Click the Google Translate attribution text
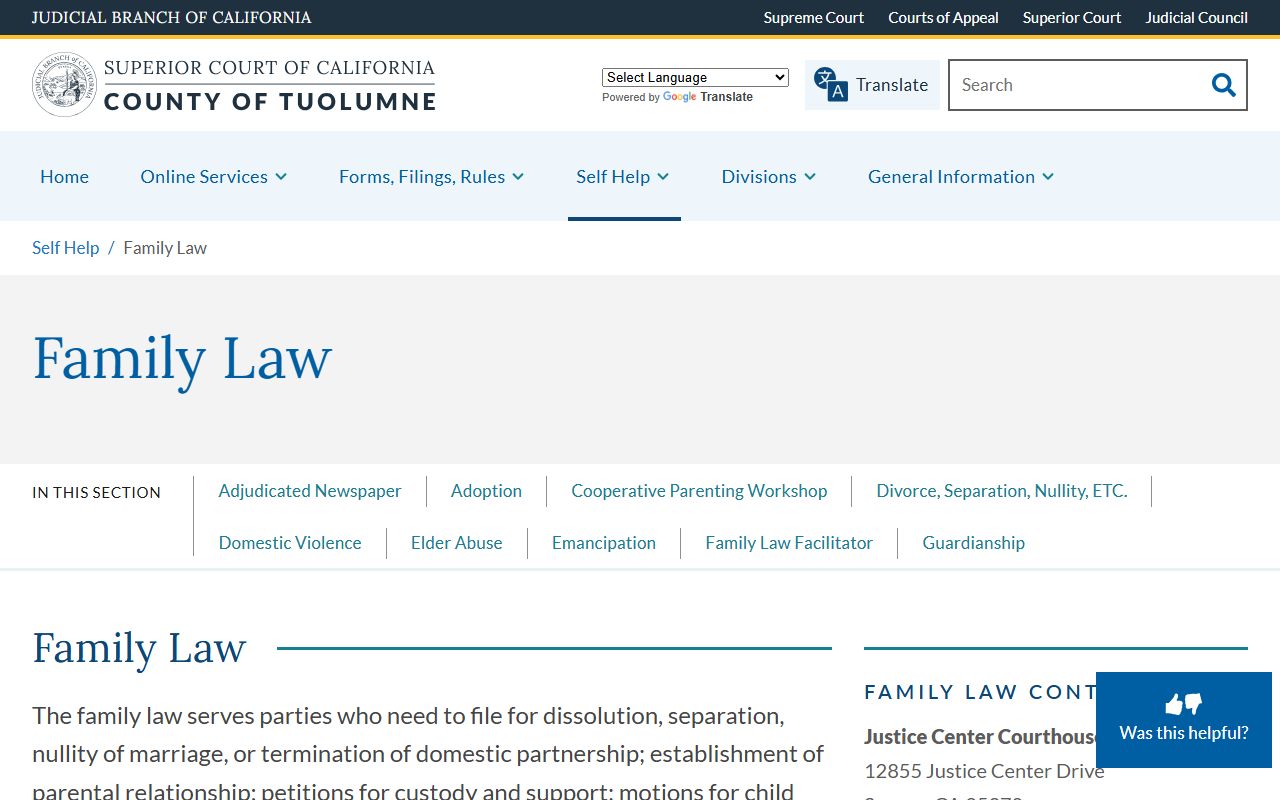The image size is (1280, 800). coord(677,97)
